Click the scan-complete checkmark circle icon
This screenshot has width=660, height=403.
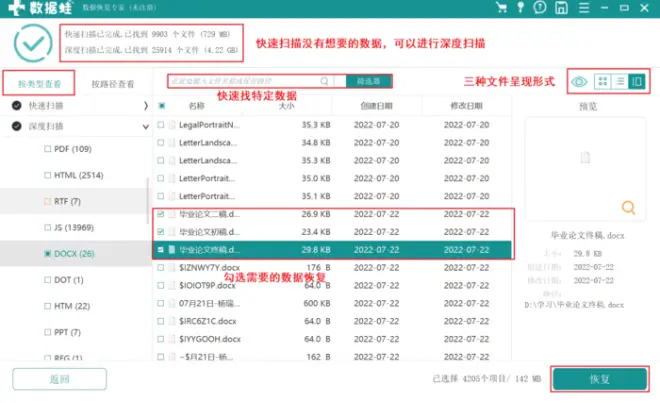(x=33, y=43)
